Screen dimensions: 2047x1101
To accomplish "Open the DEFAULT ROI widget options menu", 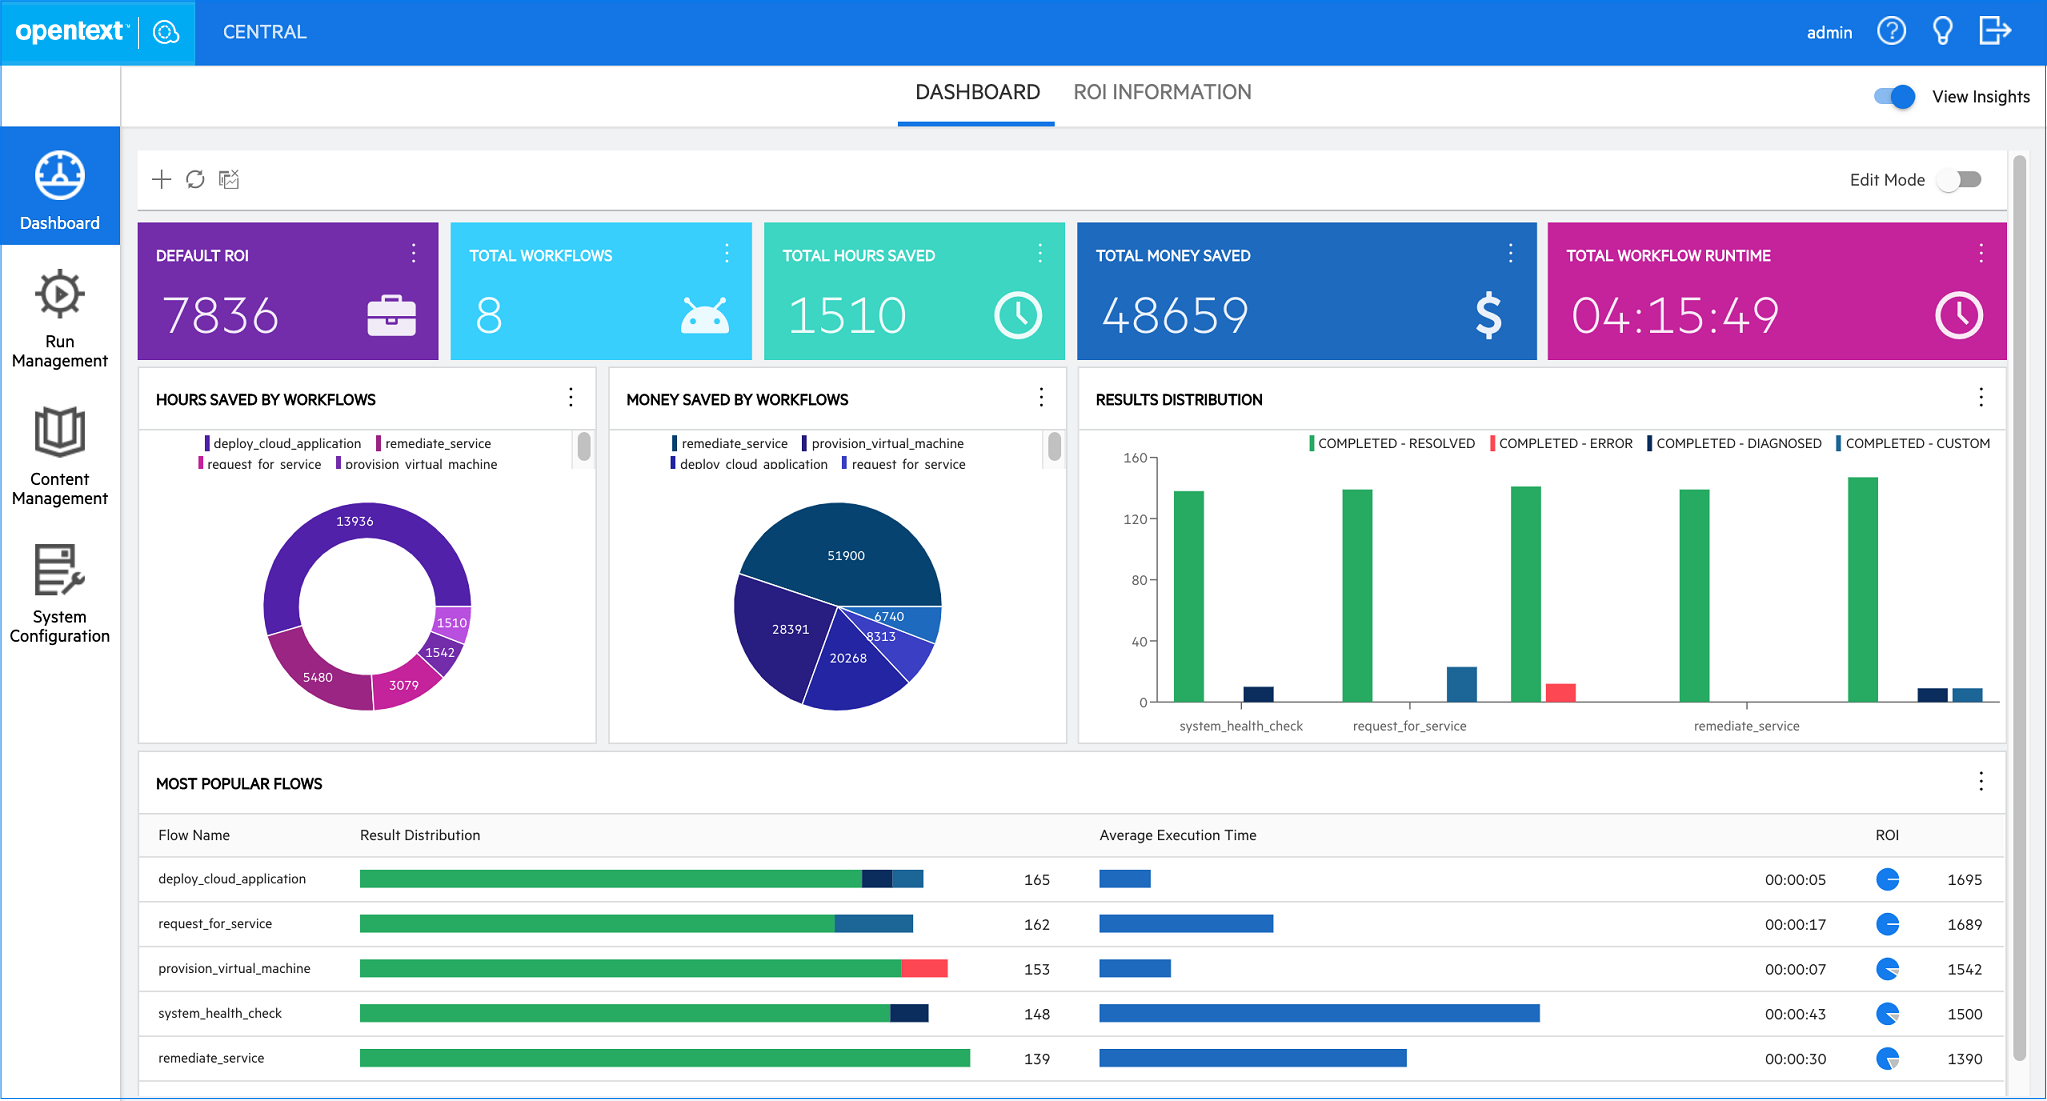I will click(x=414, y=254).
